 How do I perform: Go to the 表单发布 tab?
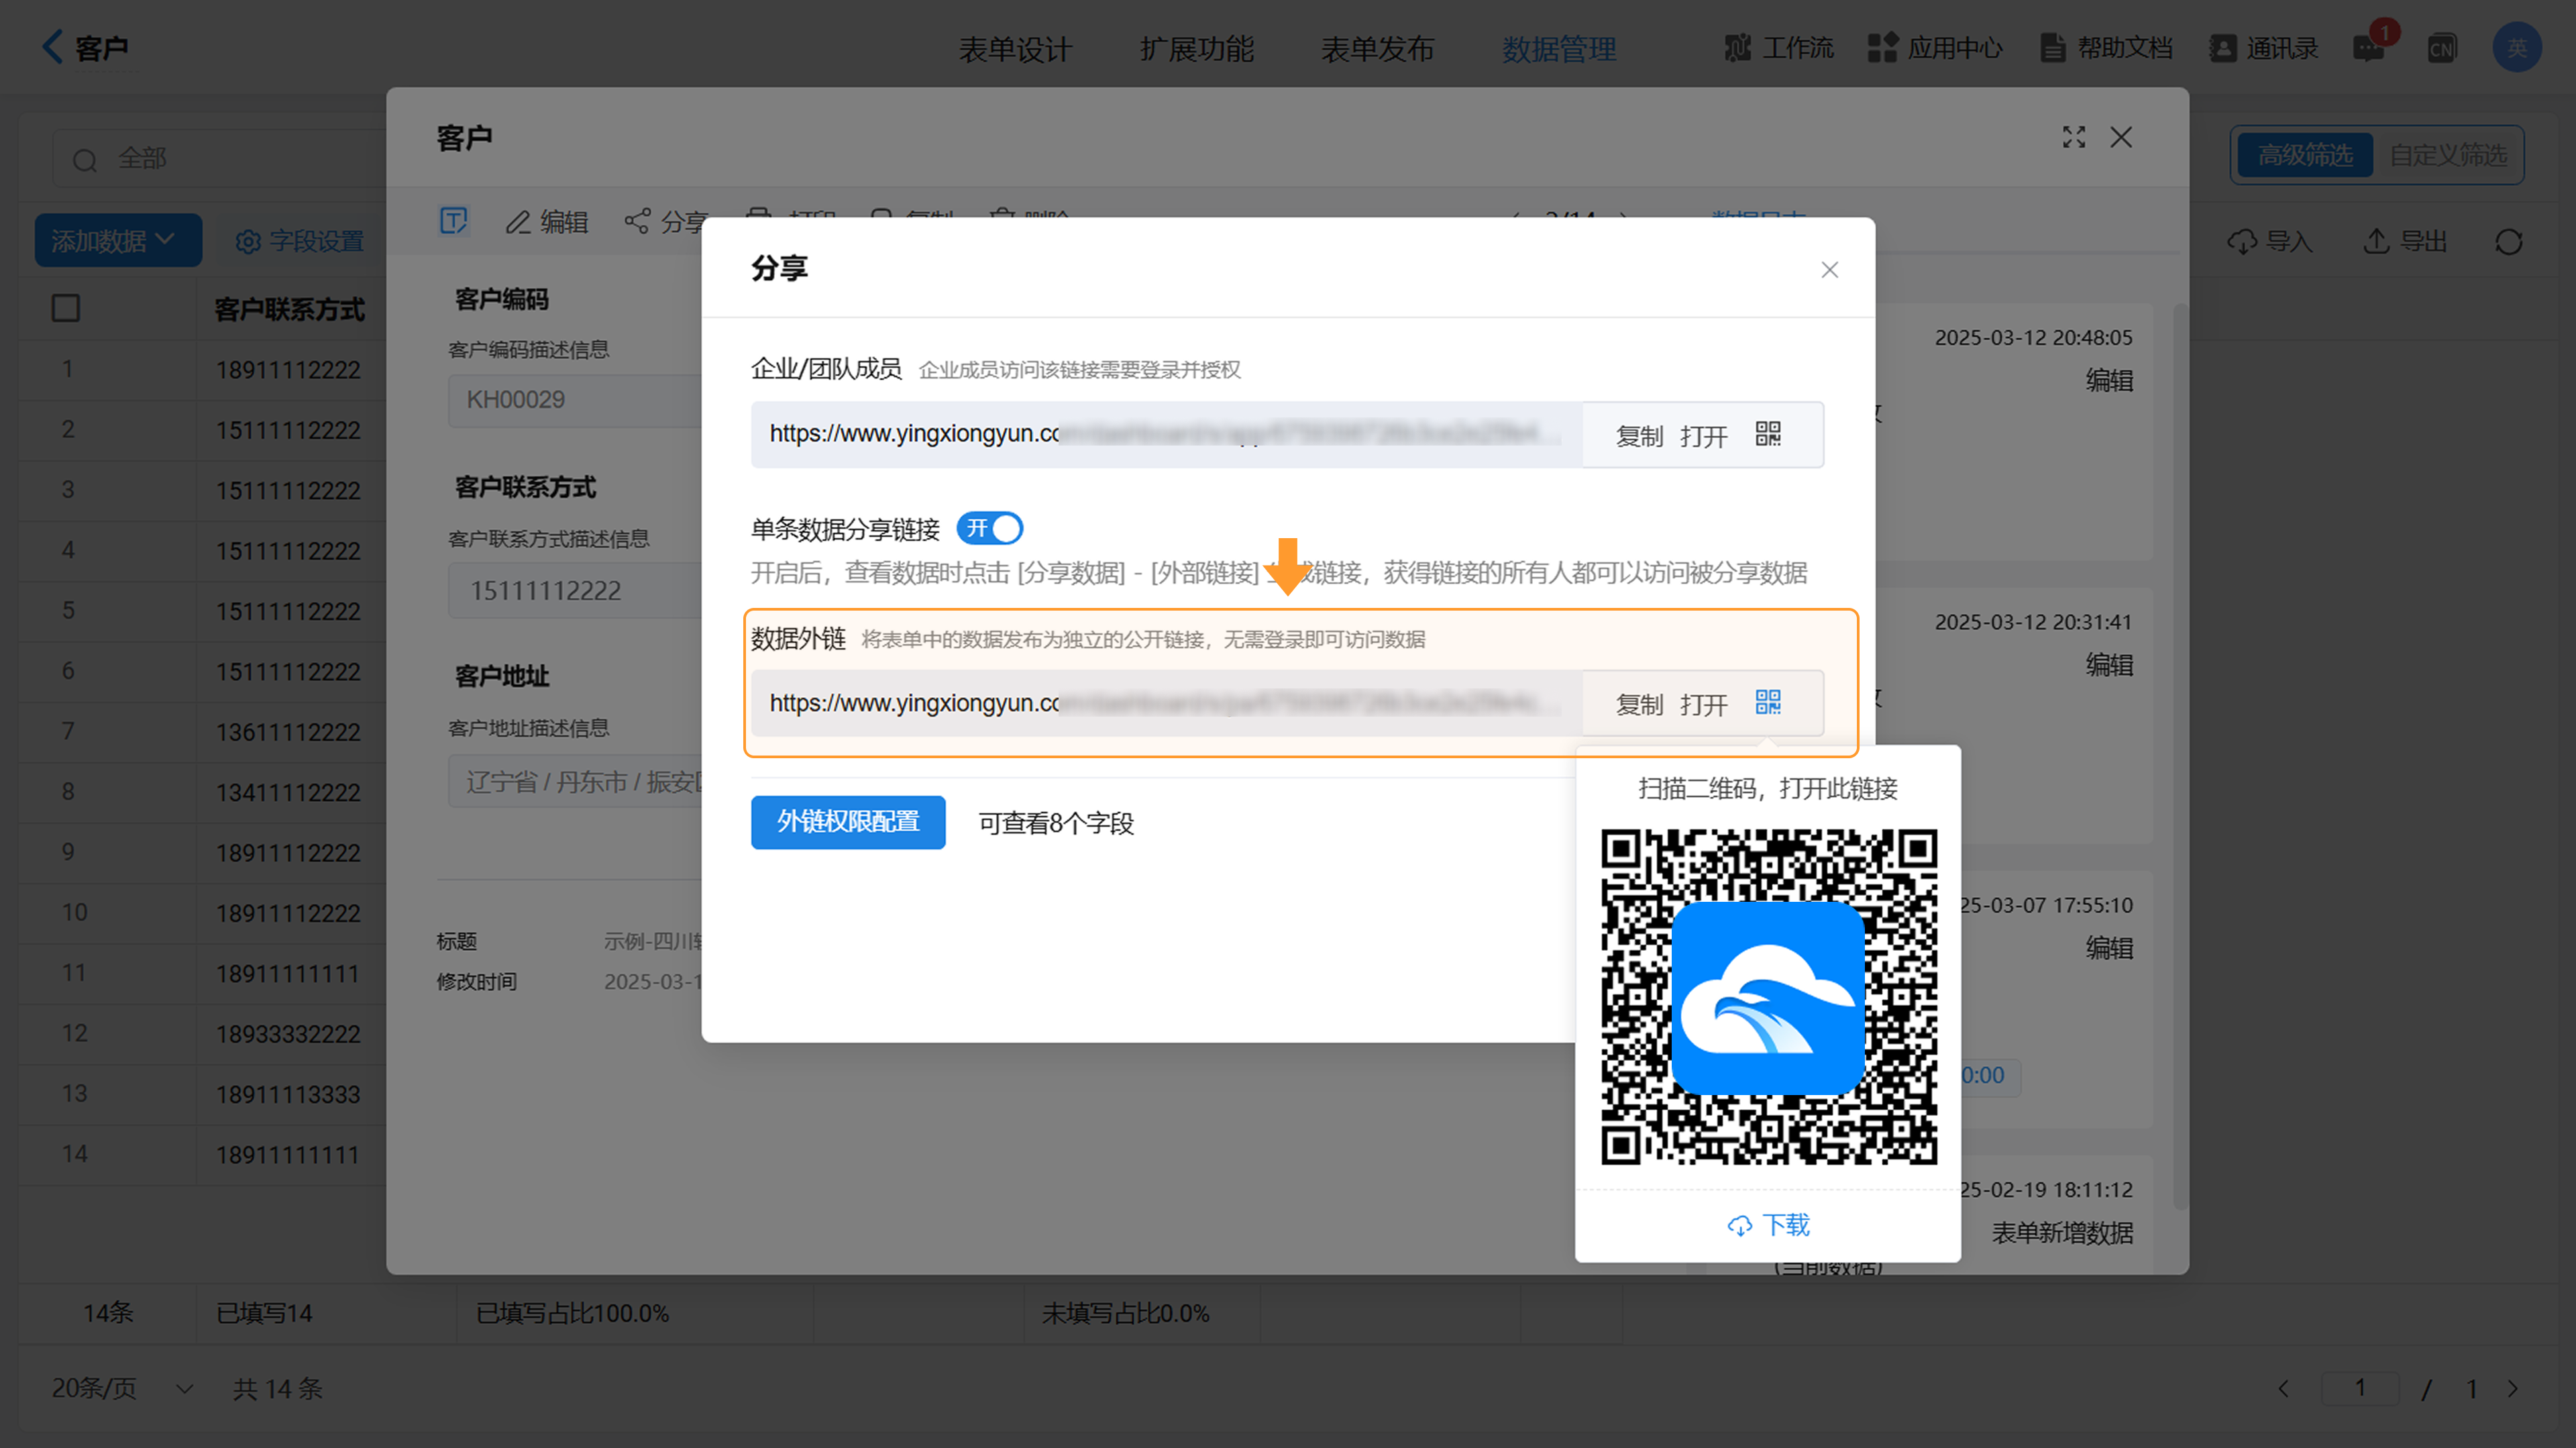[x=1377, y=48]
